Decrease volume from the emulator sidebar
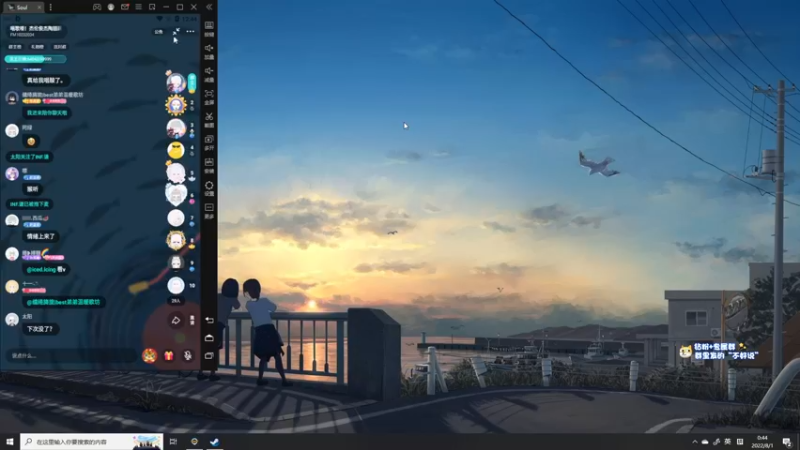 coord(209,73)
